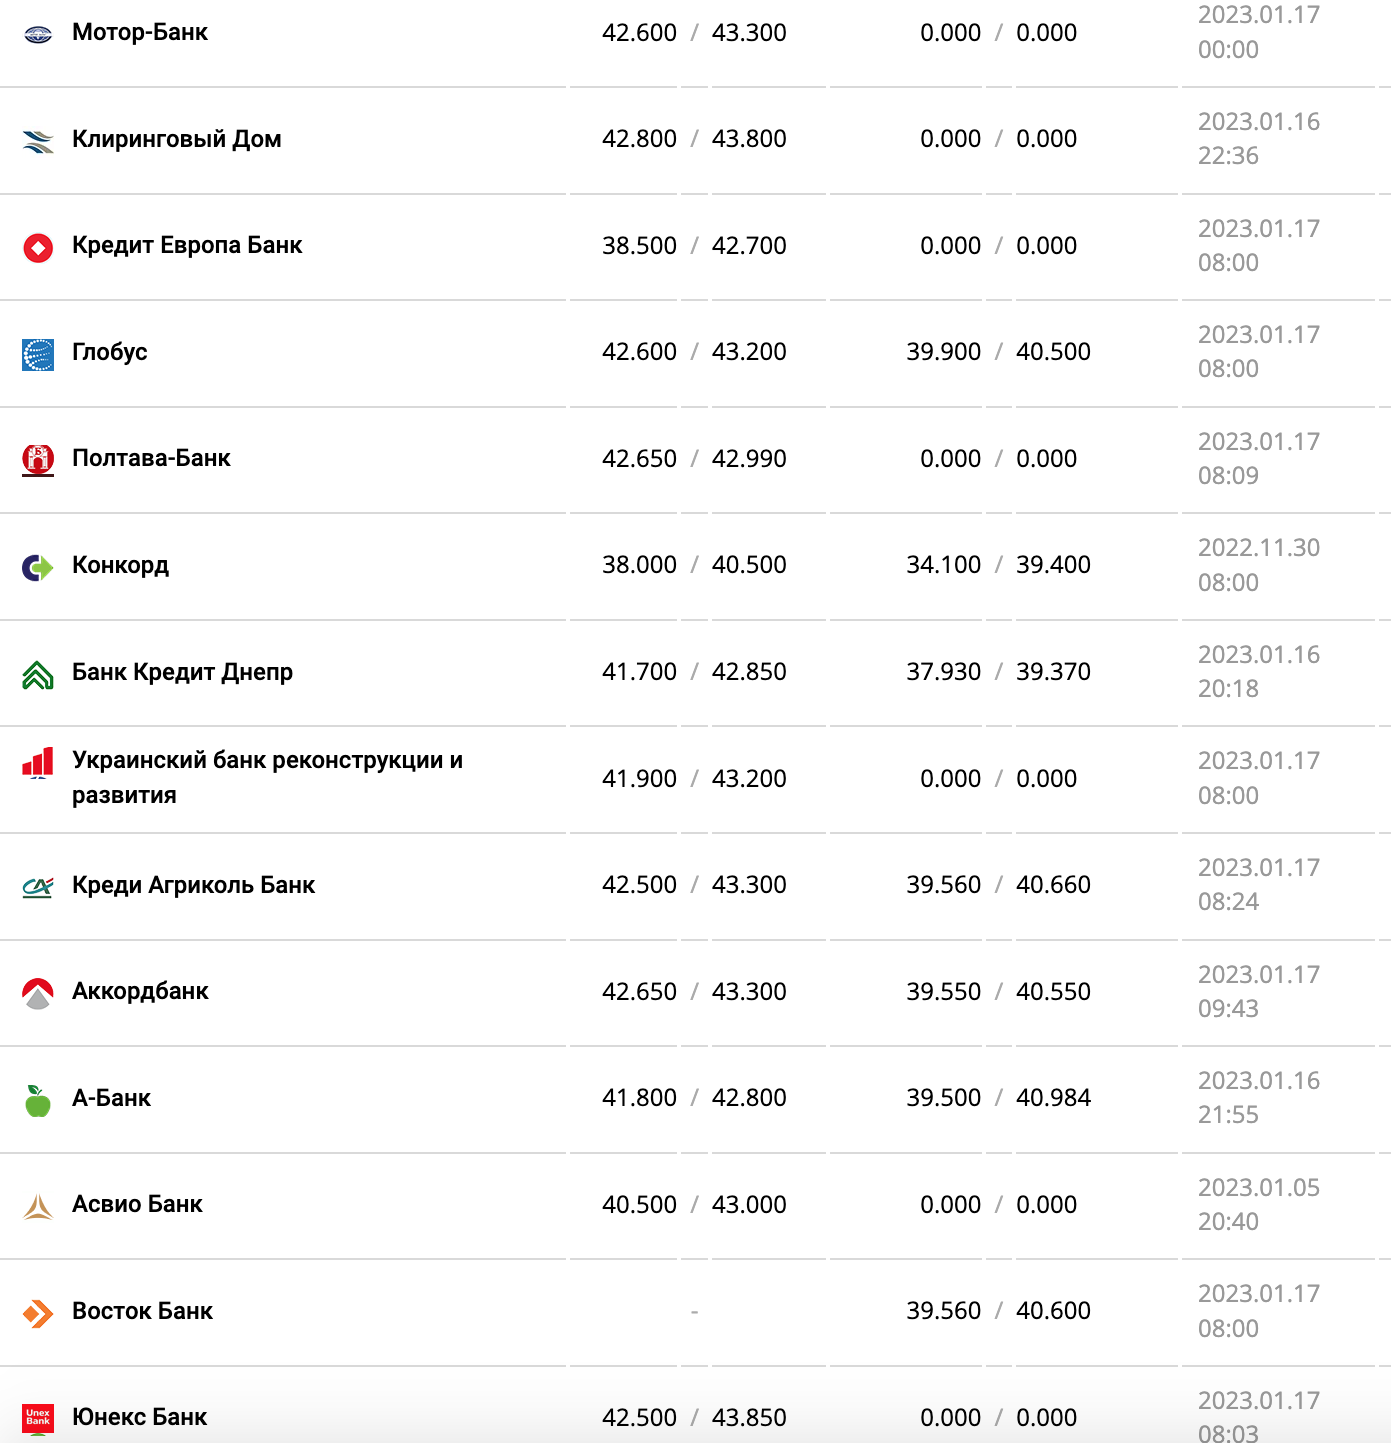Image resolution: width=1391 pixels, height=1443 pixels.
Task: Open the Мотор-Банк bank link
Action: click(x=140, y=33)
